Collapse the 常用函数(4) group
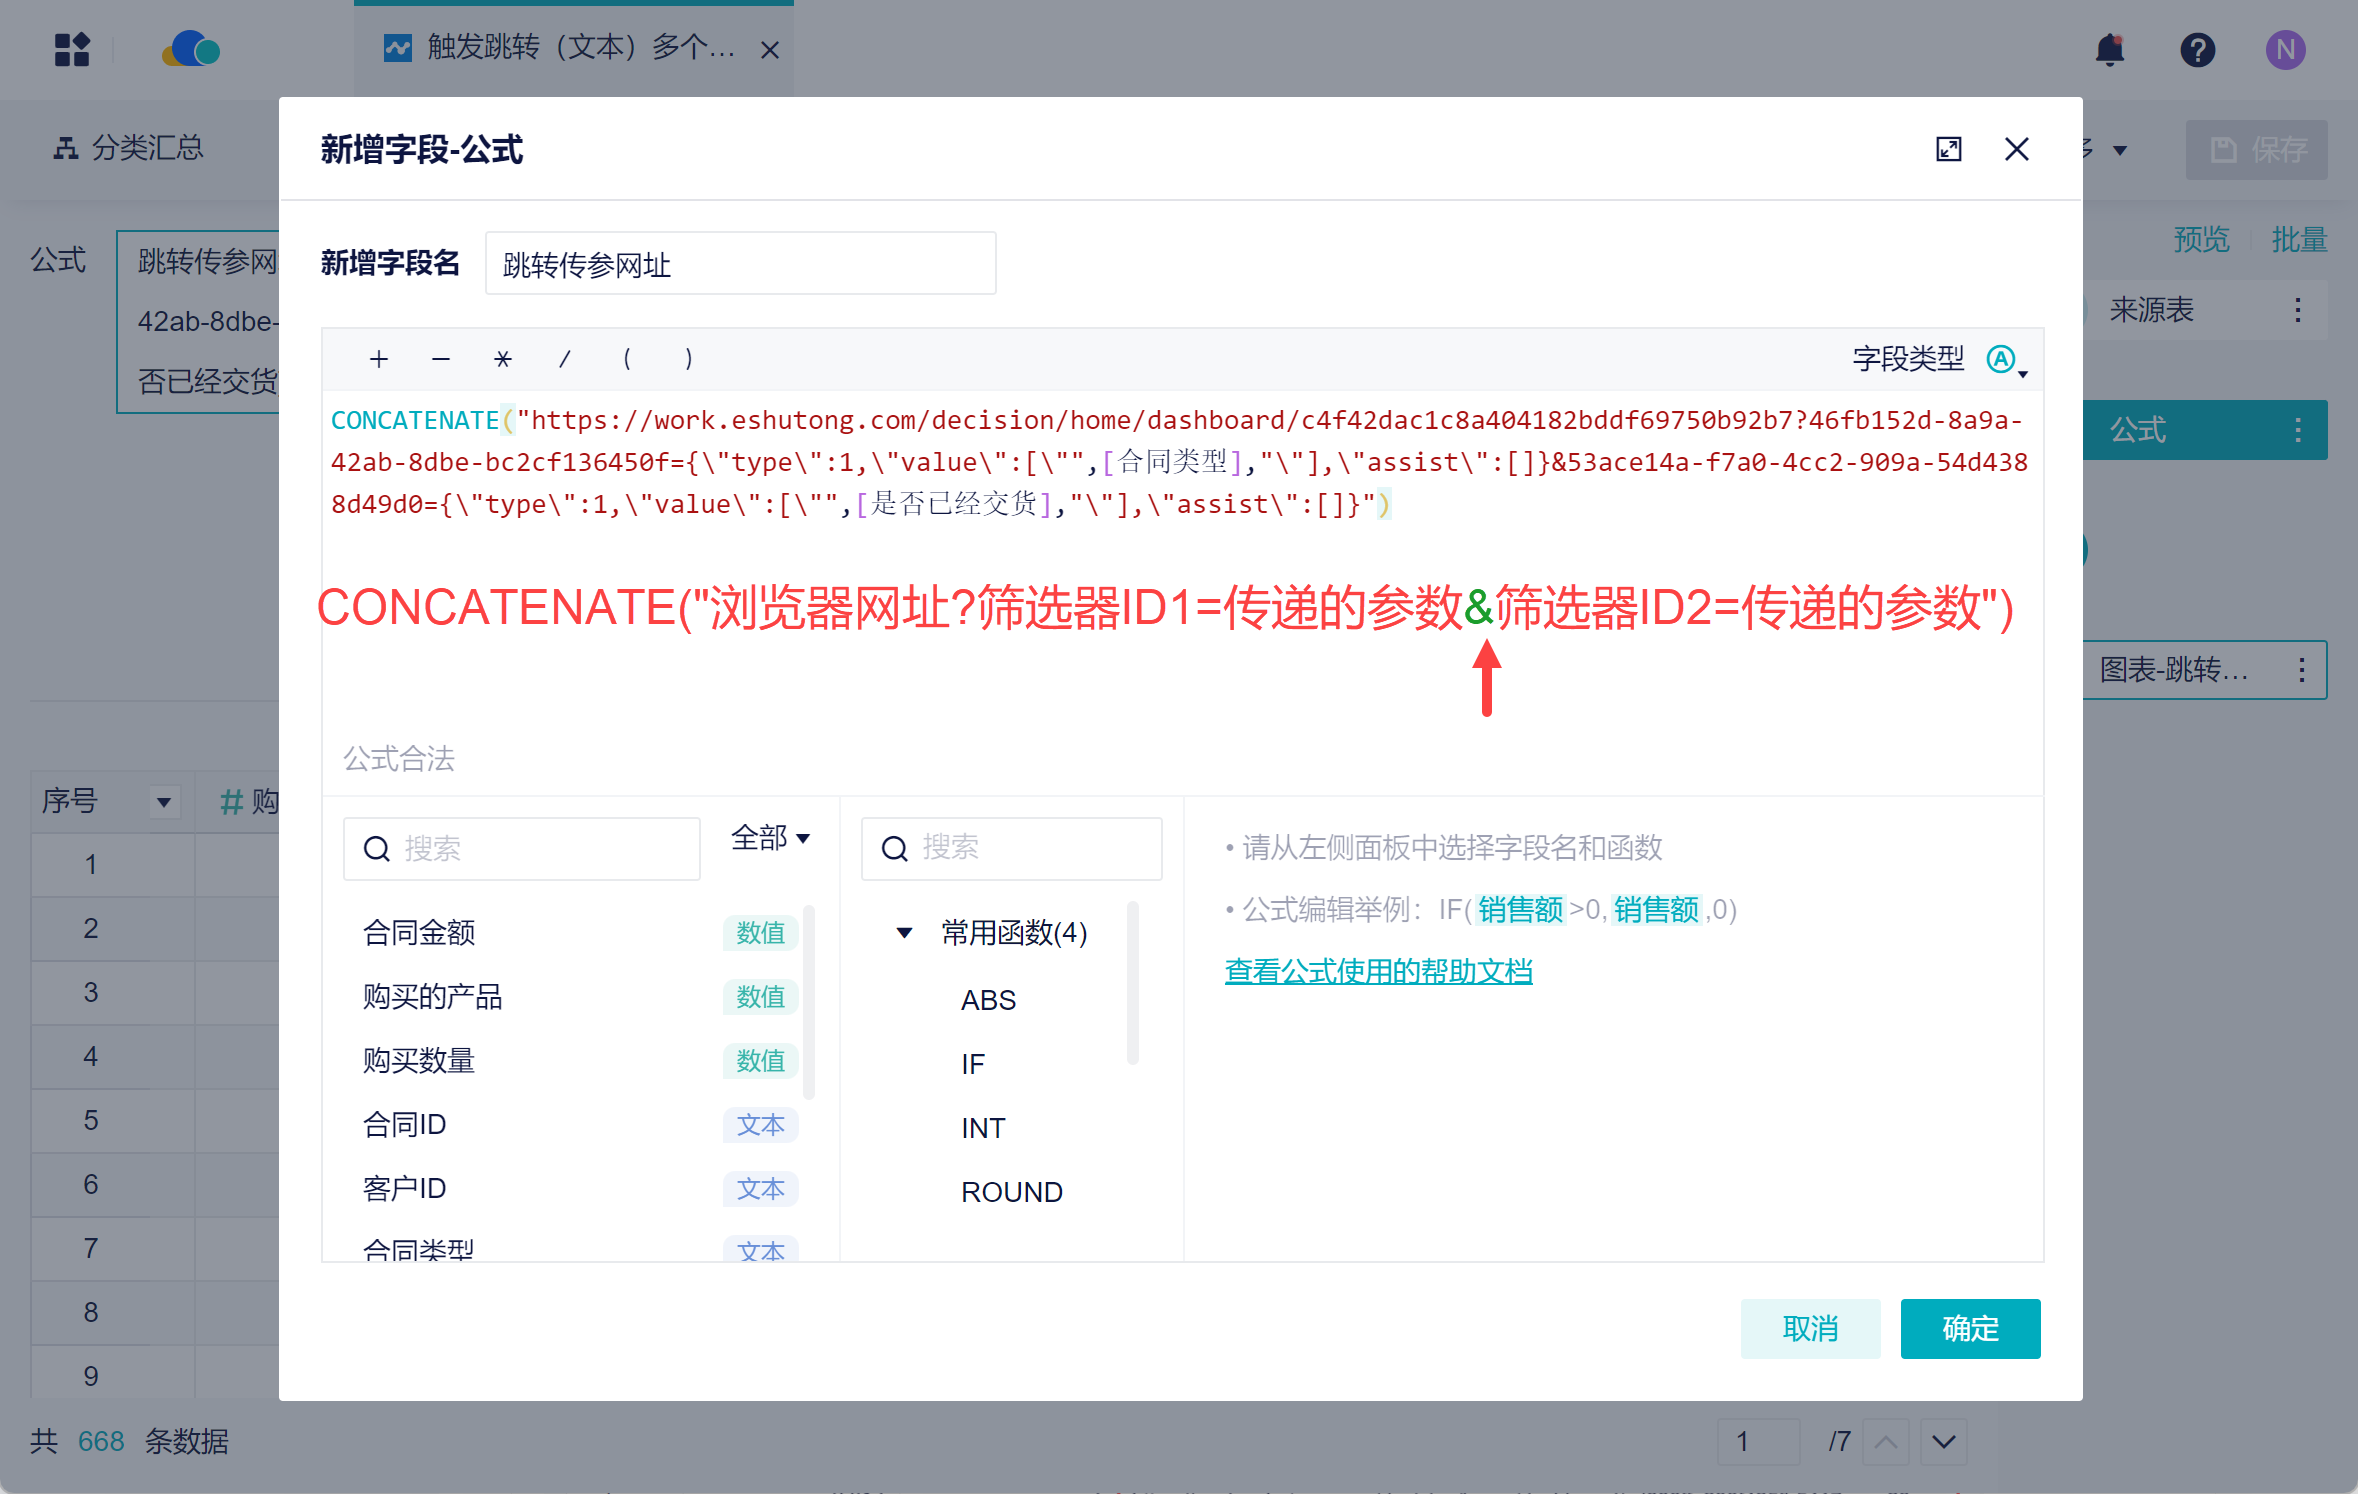This screenshot has width=2358, height=1494. click(x=904, y=933)
